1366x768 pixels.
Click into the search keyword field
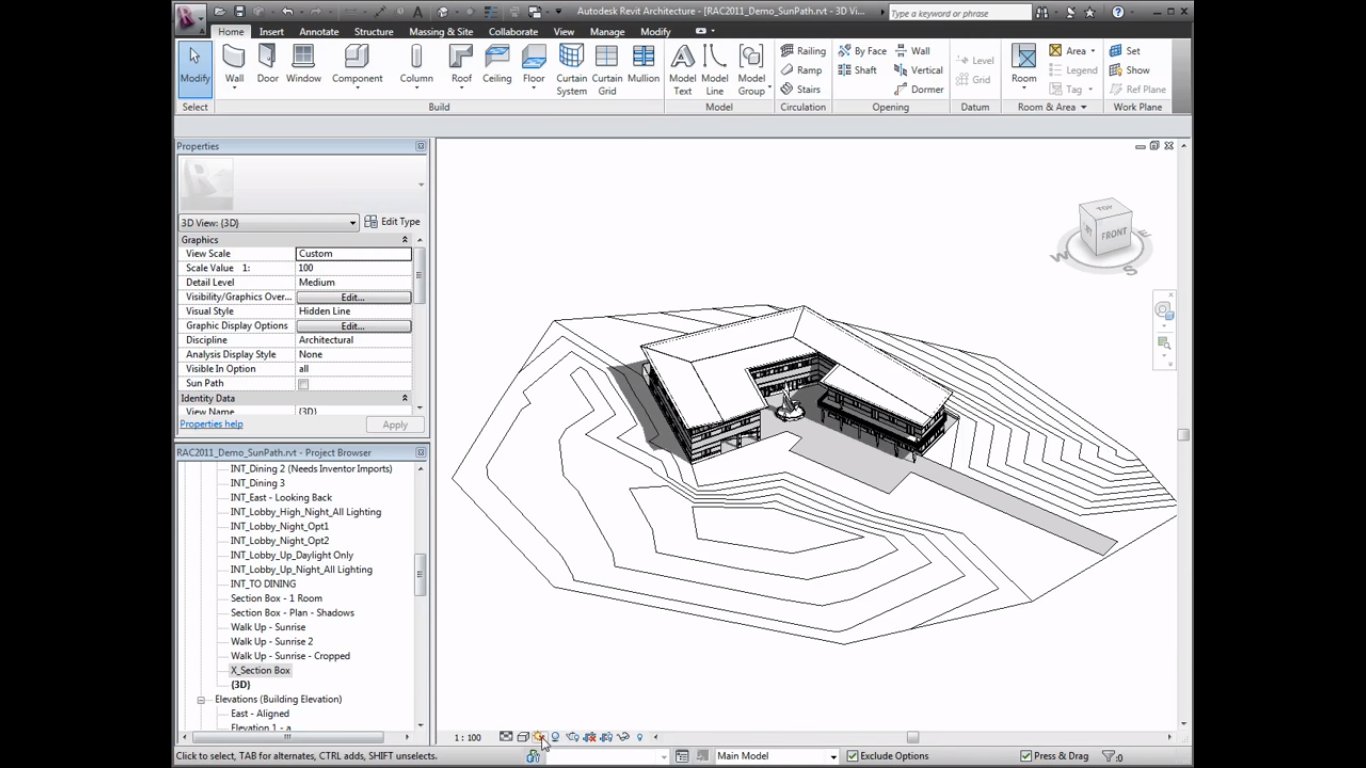point(960,13)
